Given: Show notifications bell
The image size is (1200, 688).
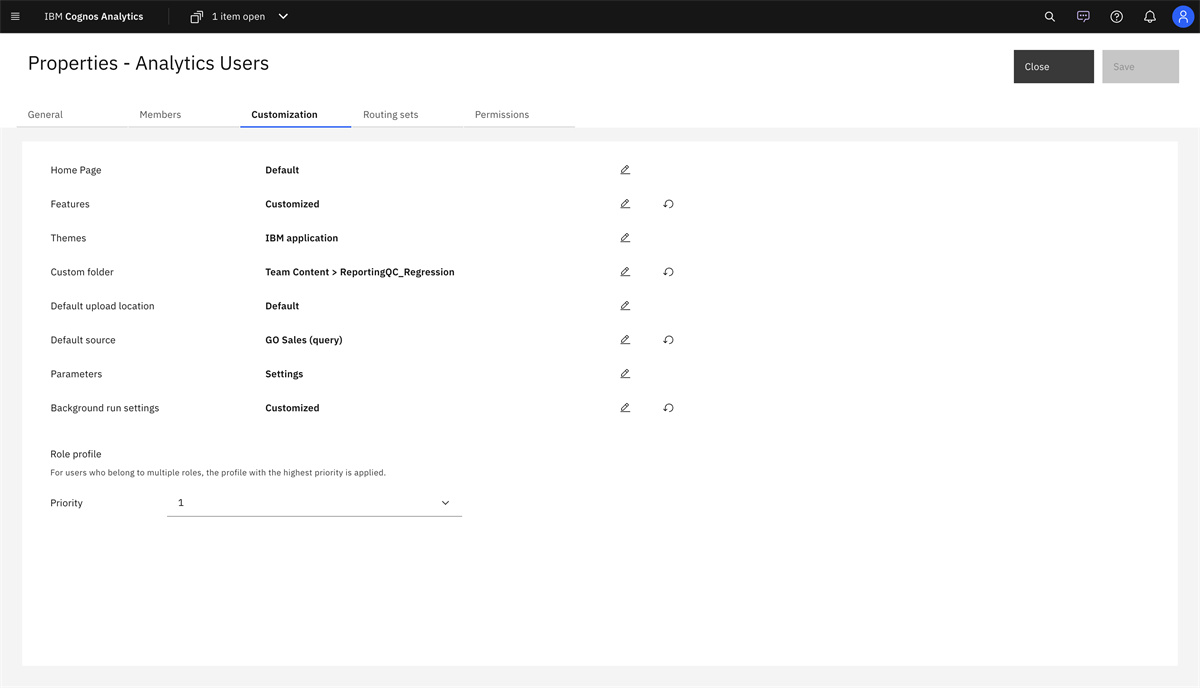Looking at the screenshot, I should [x=1150, y=16].
